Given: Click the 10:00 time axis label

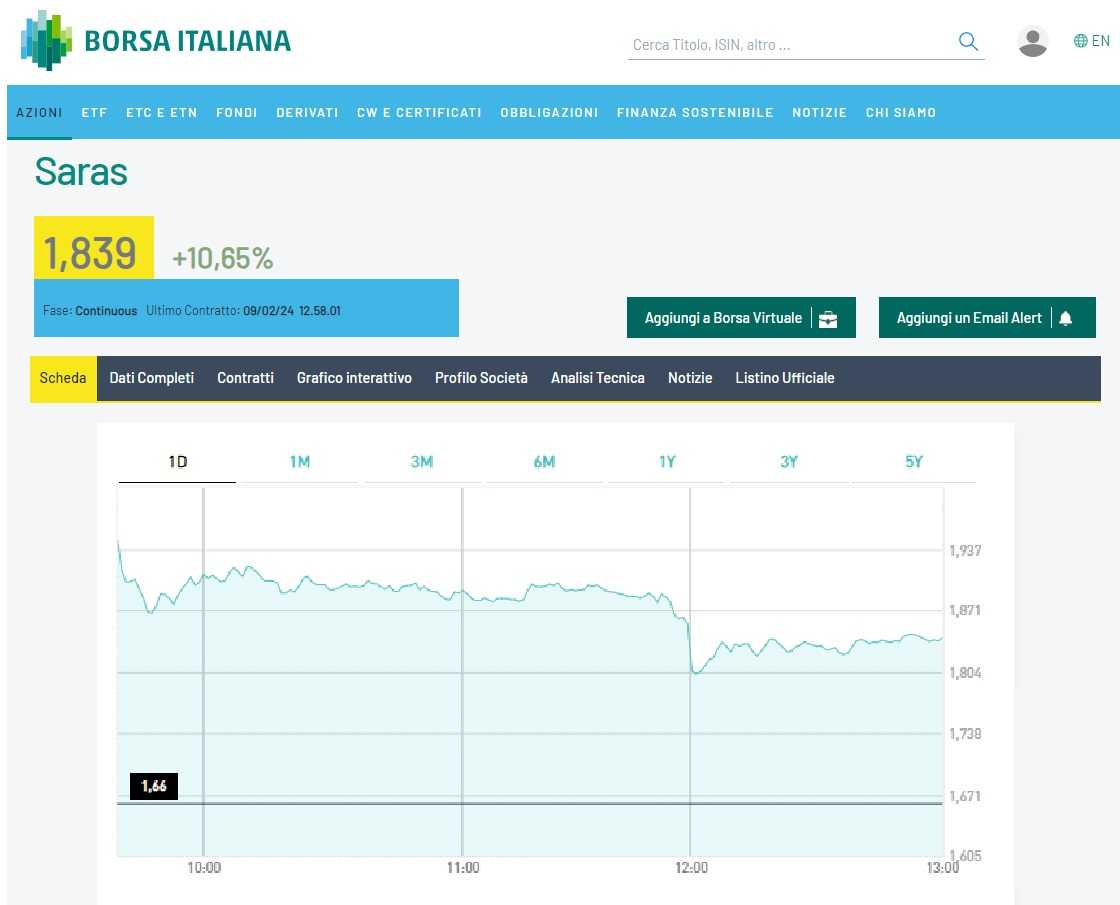Looking at the screenshot, I should click(x=204, y=868).
